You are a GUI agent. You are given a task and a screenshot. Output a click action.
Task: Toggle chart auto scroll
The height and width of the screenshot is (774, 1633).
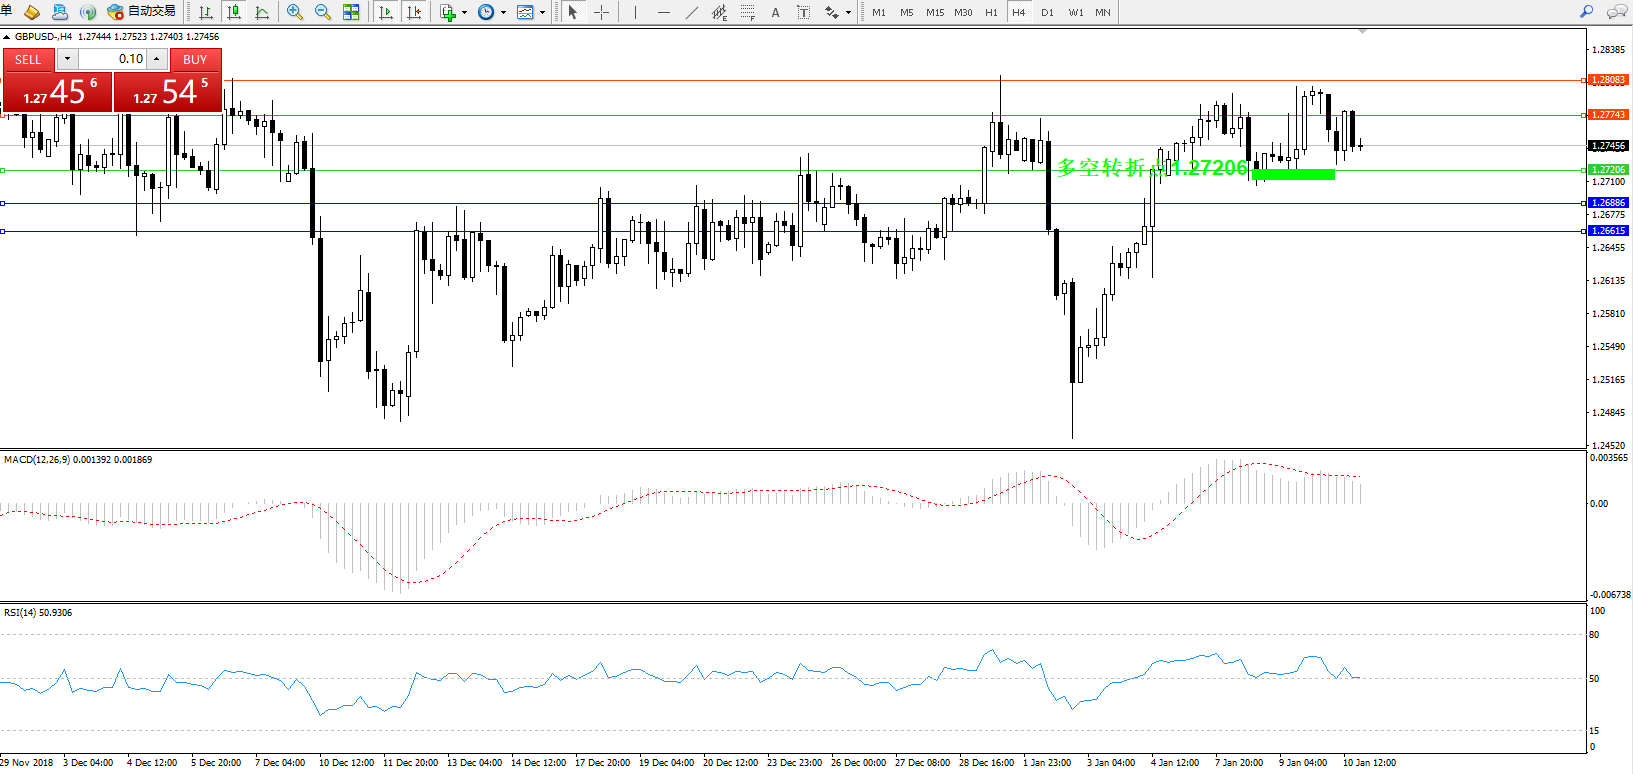coord(386,12)
